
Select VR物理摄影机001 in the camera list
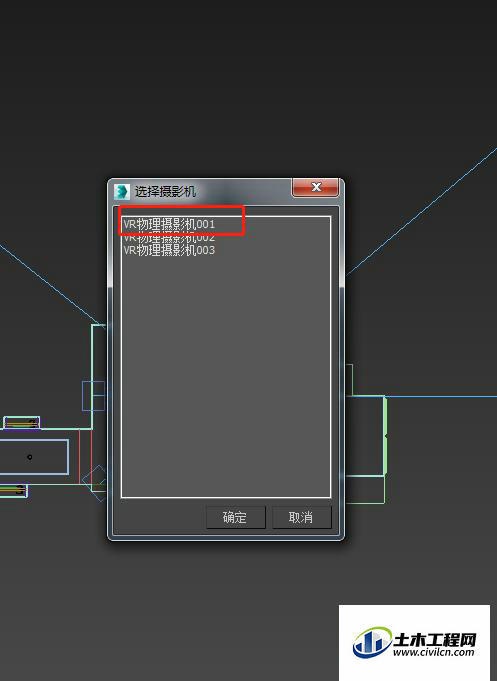tap(169, 224)
